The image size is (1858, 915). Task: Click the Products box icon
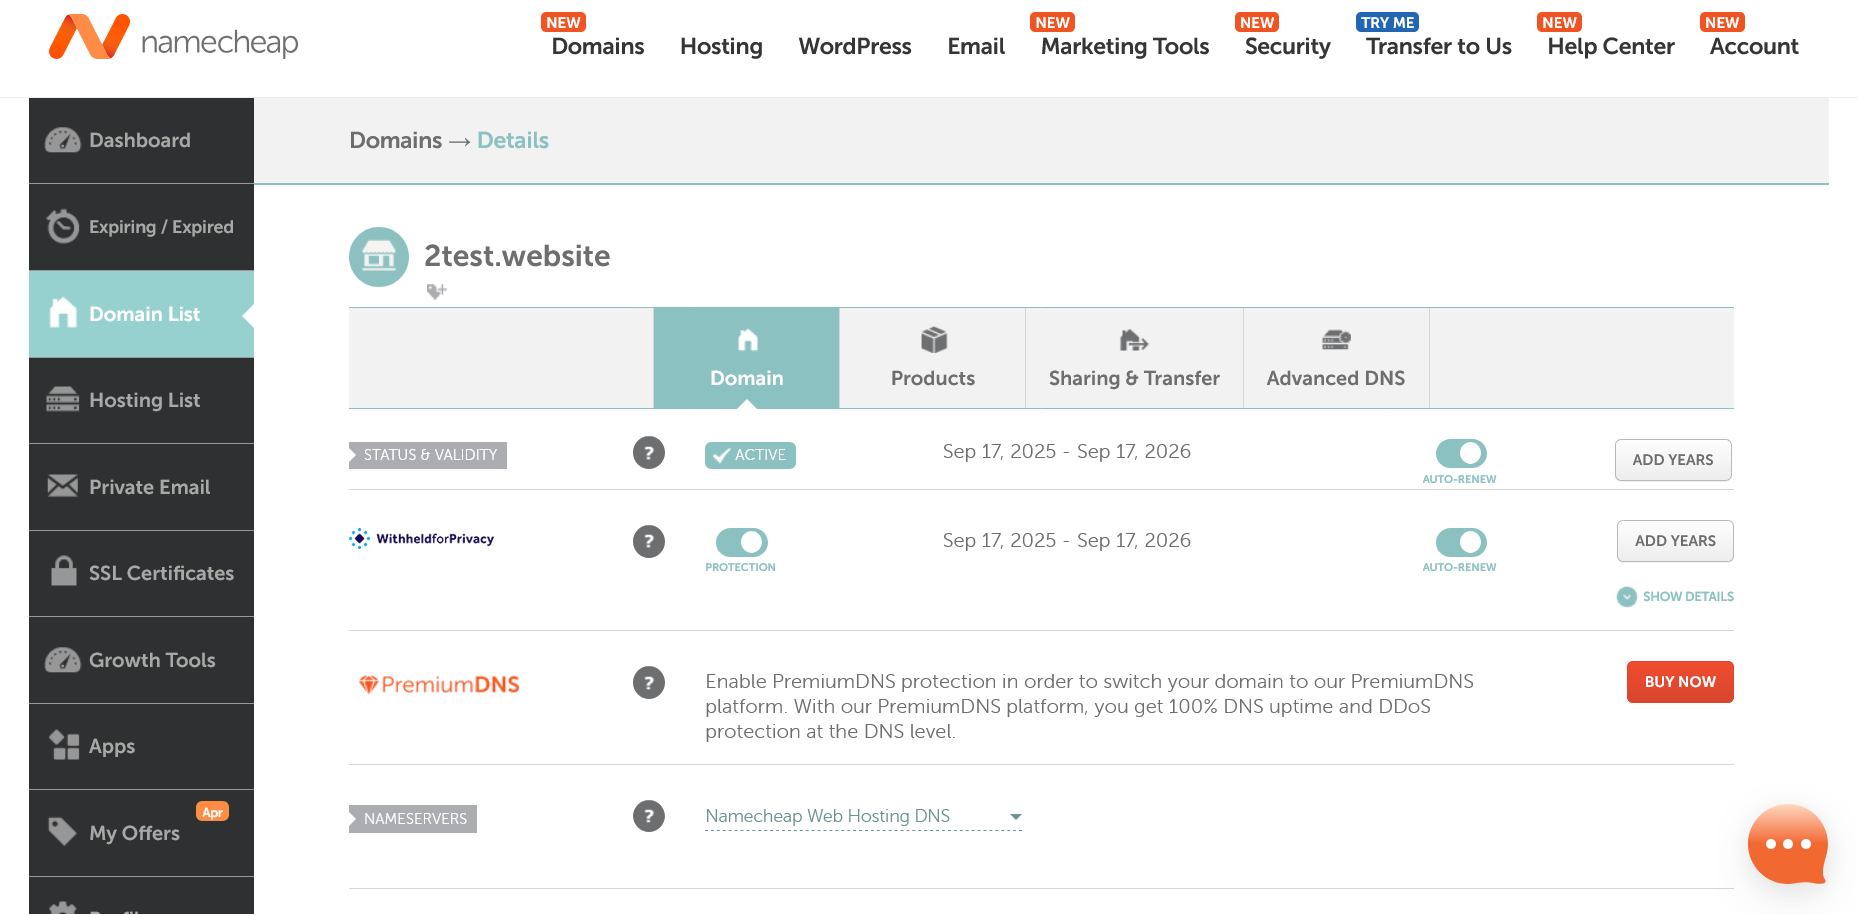(x=934, y=340)
